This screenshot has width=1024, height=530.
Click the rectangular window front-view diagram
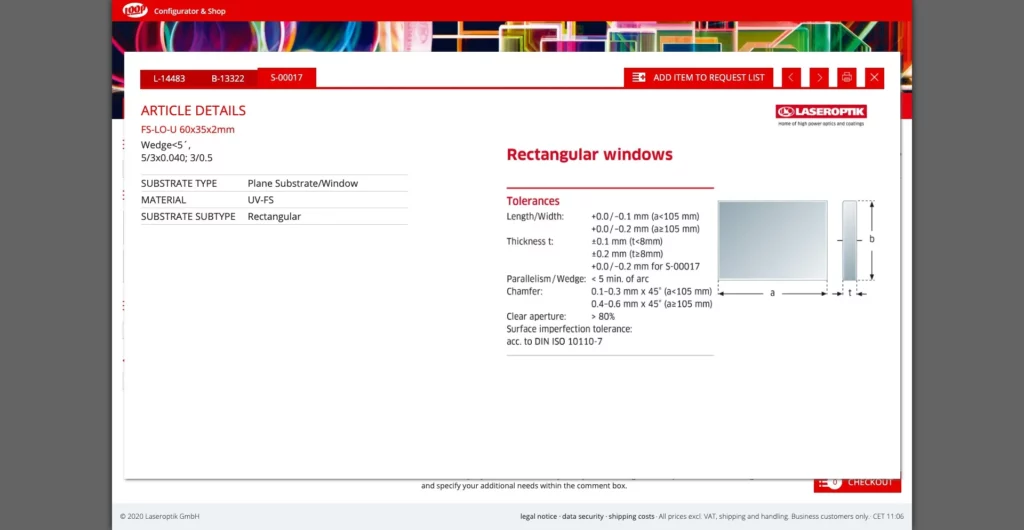tap(772, 240)
